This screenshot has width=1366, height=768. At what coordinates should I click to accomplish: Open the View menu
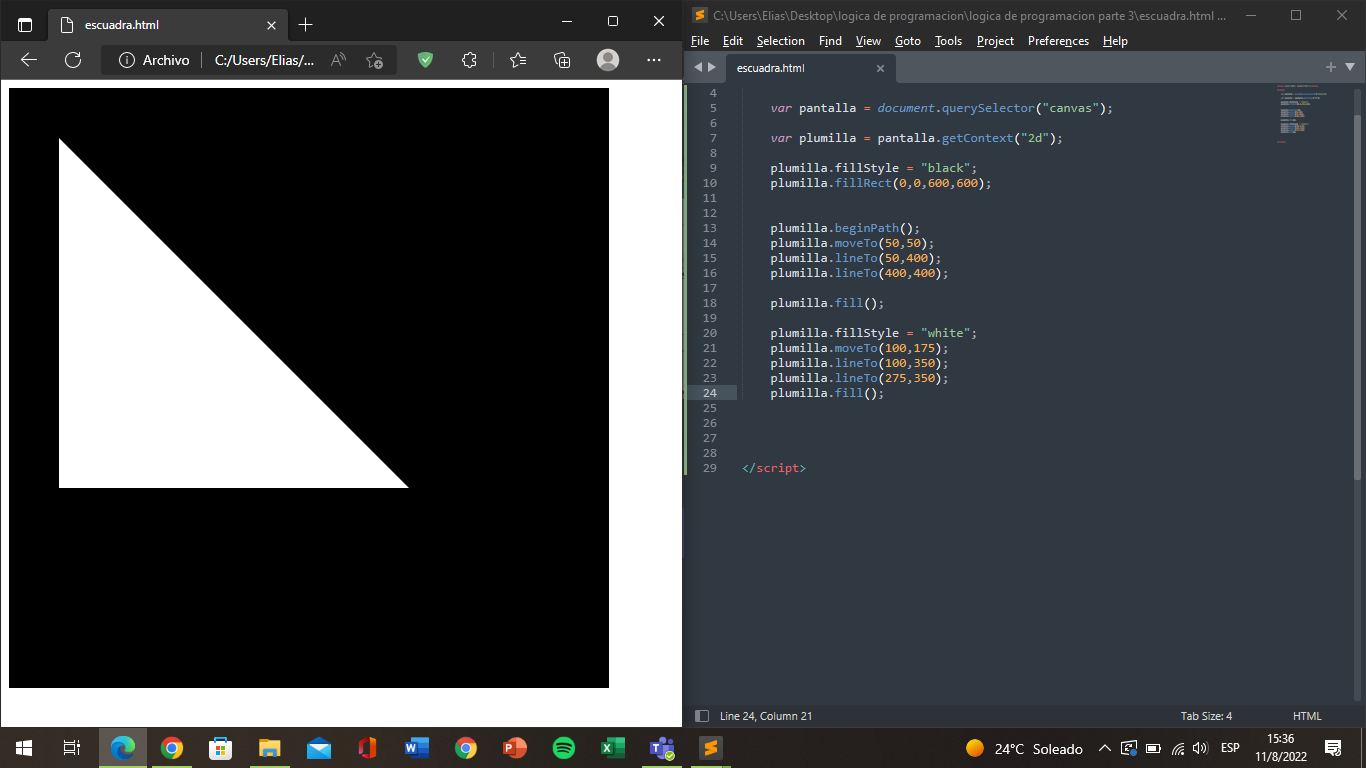[868, 41]
